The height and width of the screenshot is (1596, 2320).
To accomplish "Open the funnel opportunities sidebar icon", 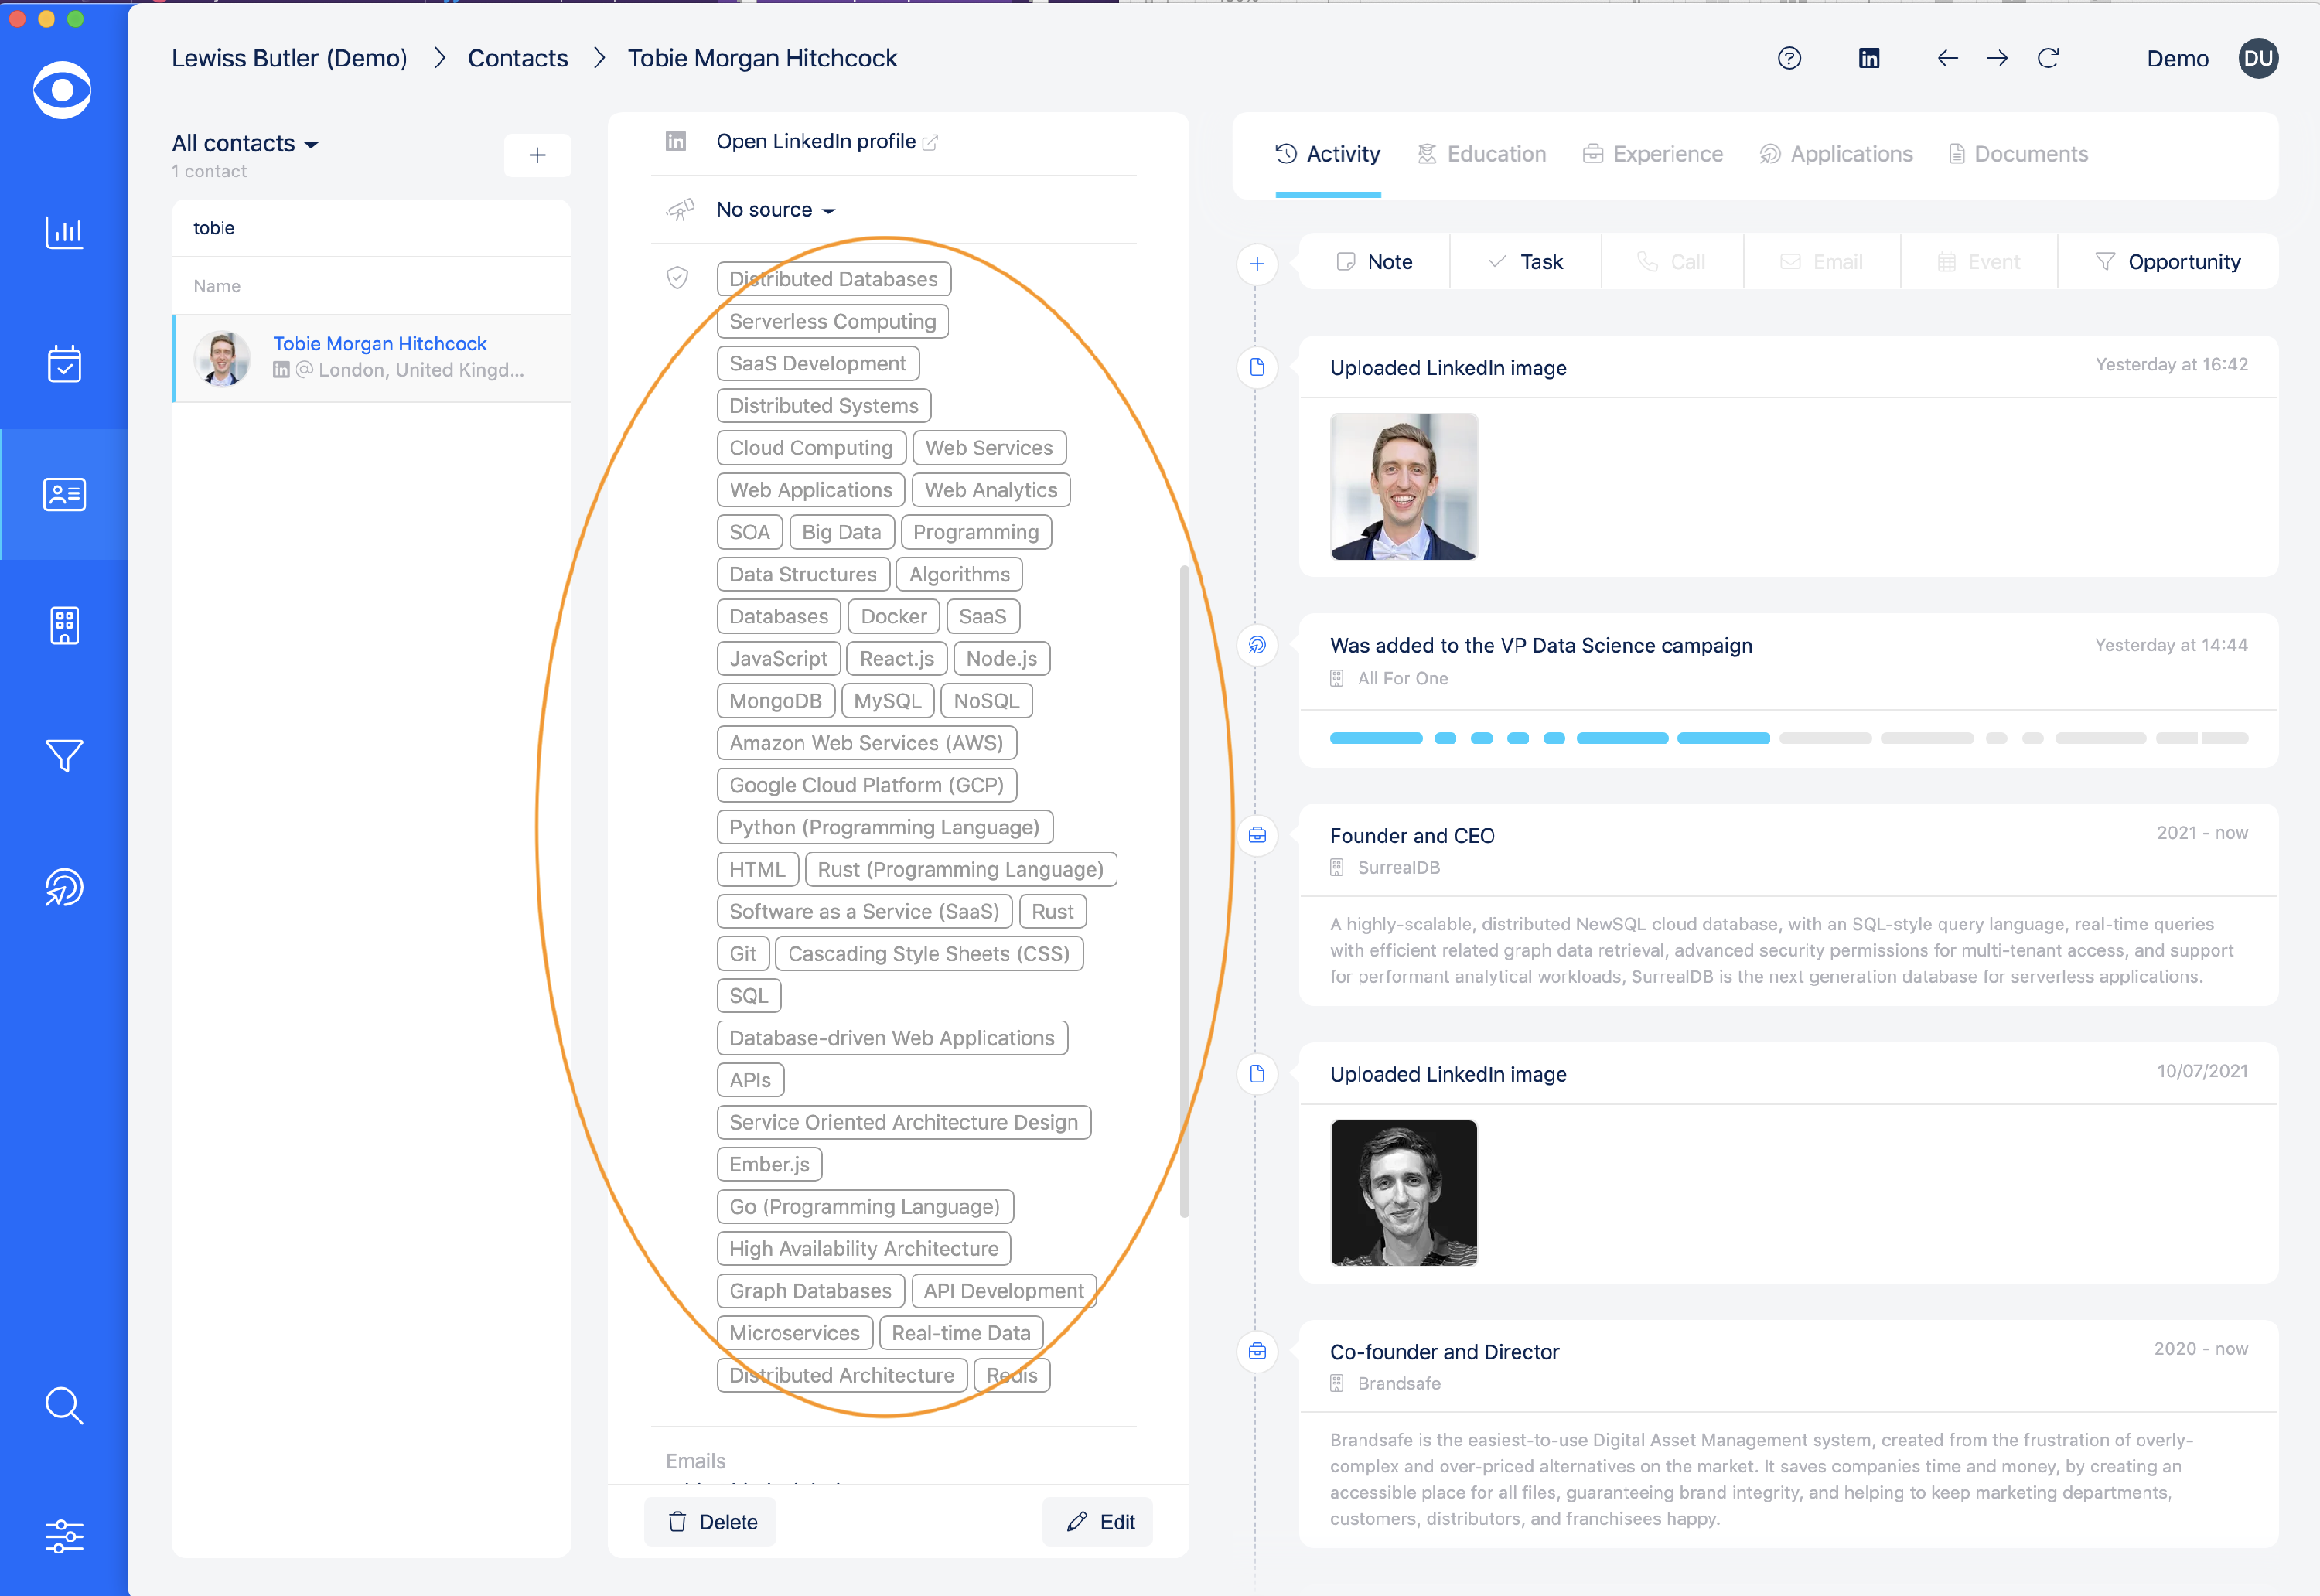I will (64, 756).
